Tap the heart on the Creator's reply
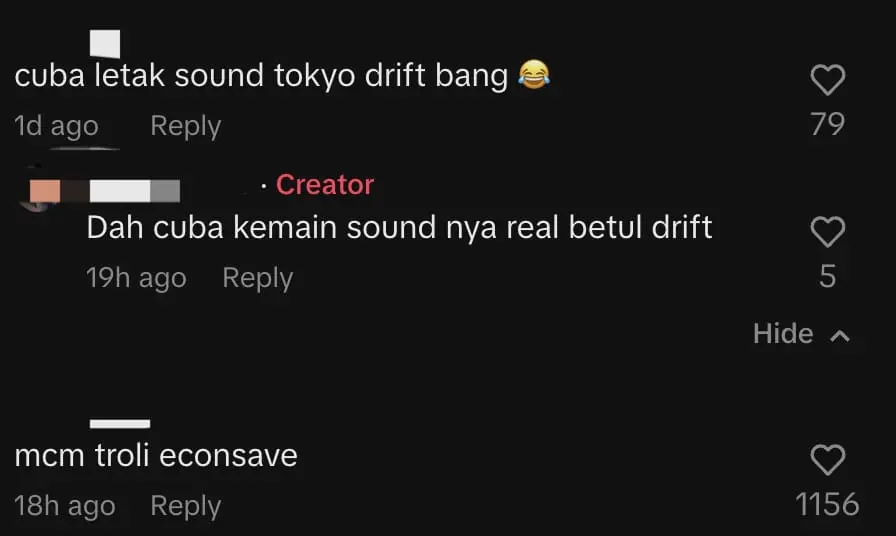Screen dimensions: 896x536 tap(827, 233)
